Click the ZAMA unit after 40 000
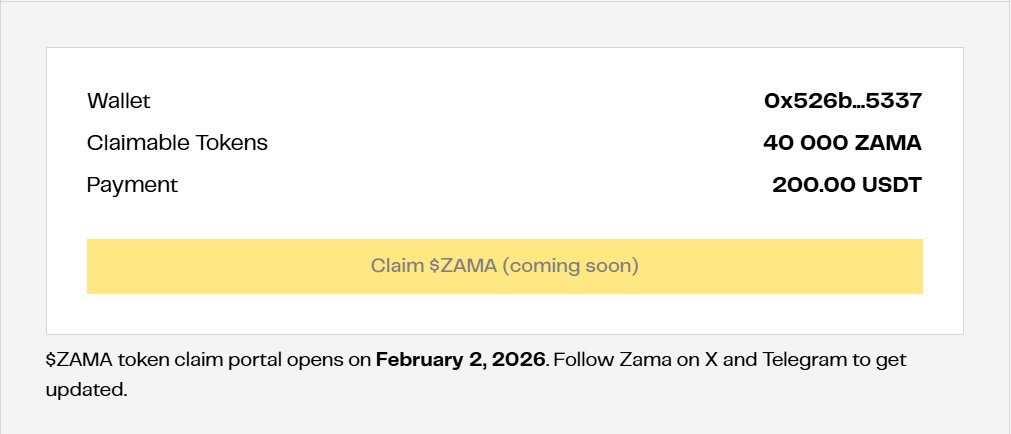The image size is (1011, 434). [x=888, y=143]
